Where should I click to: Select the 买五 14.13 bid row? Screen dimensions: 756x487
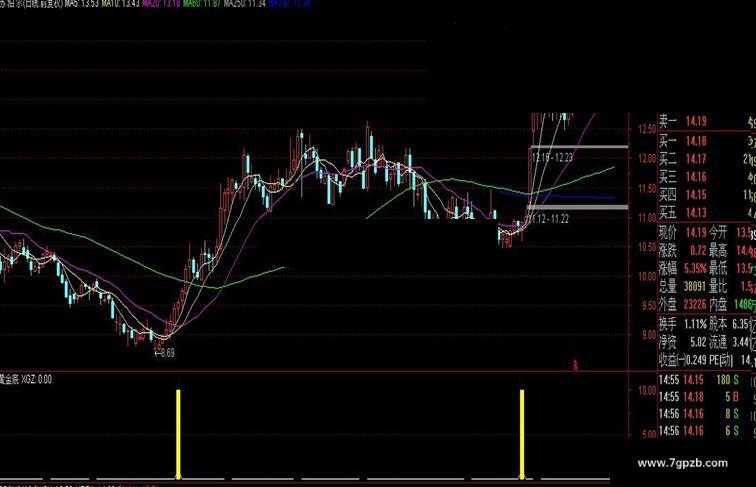click(x=707, y=212)
